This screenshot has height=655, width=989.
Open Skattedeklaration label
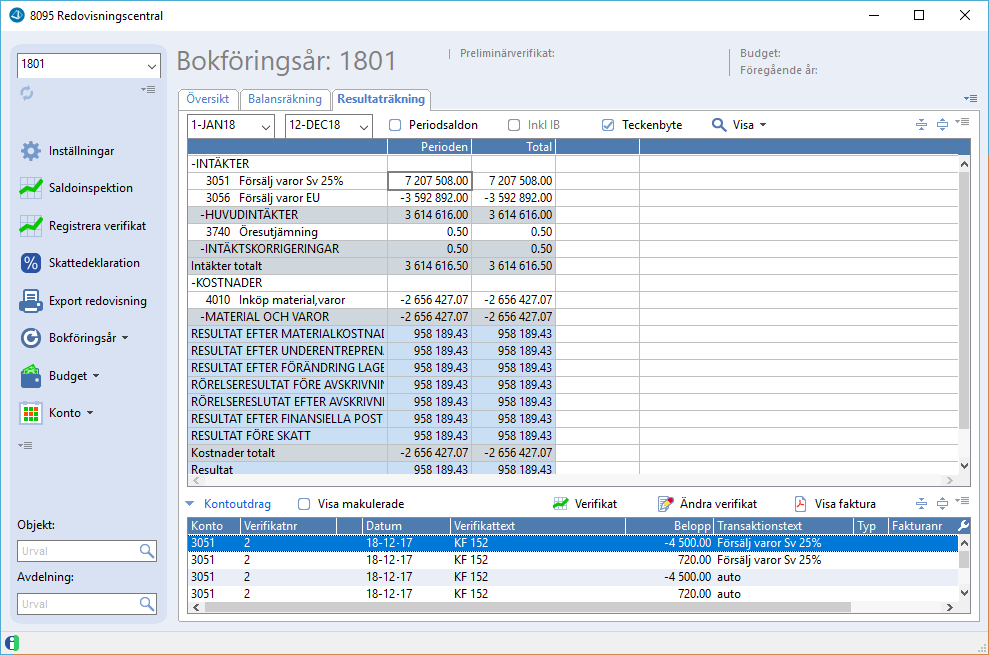tap(95, 263)
